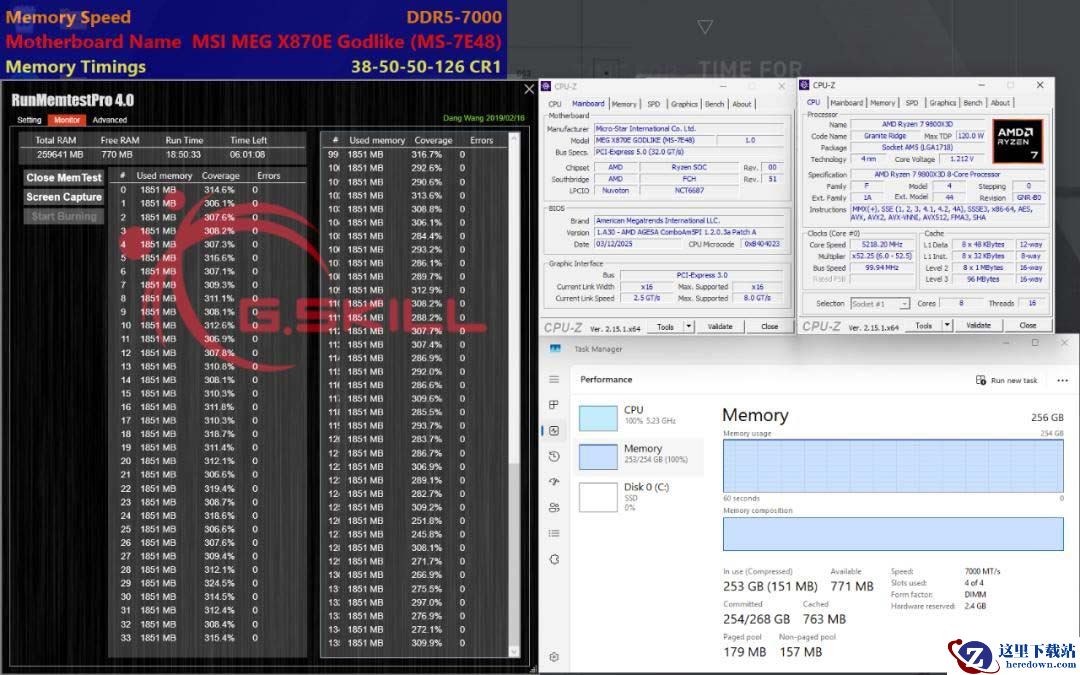Open Memory tab in left CPU-Z window
Viewport: 1080px width, 675px height.
click(x=624, y=104)
